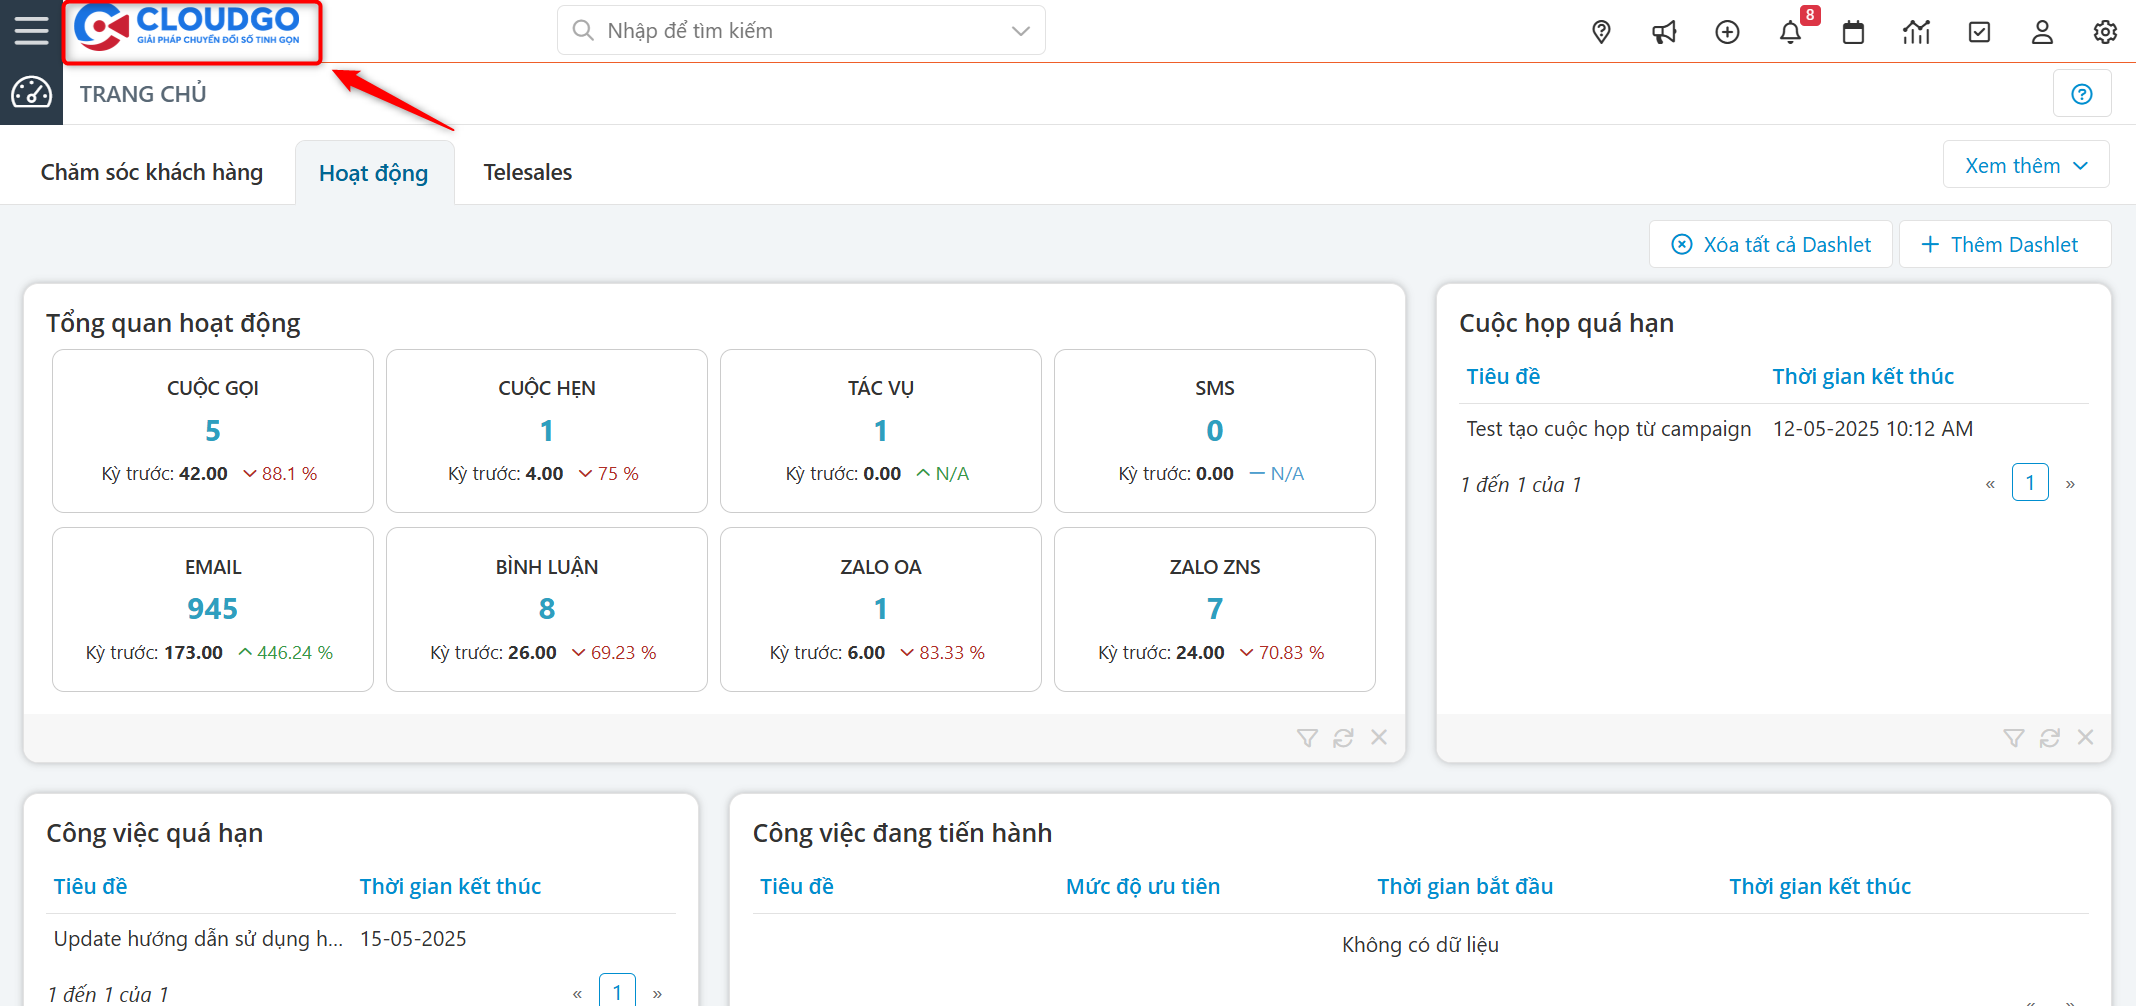Open the reports chart icon
The width and height of the screenshot is (2136, 1006).
point(1916,32)
